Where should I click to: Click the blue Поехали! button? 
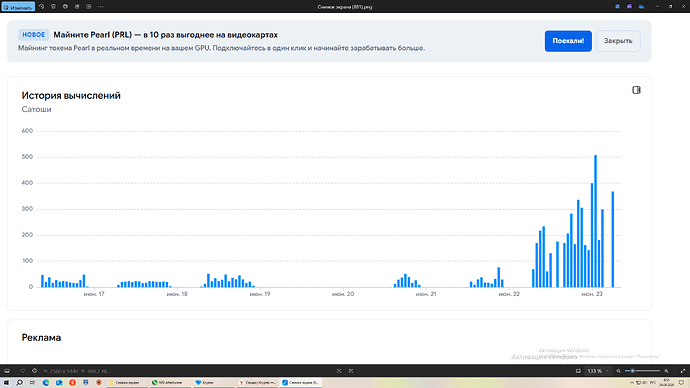click(568, 41)
